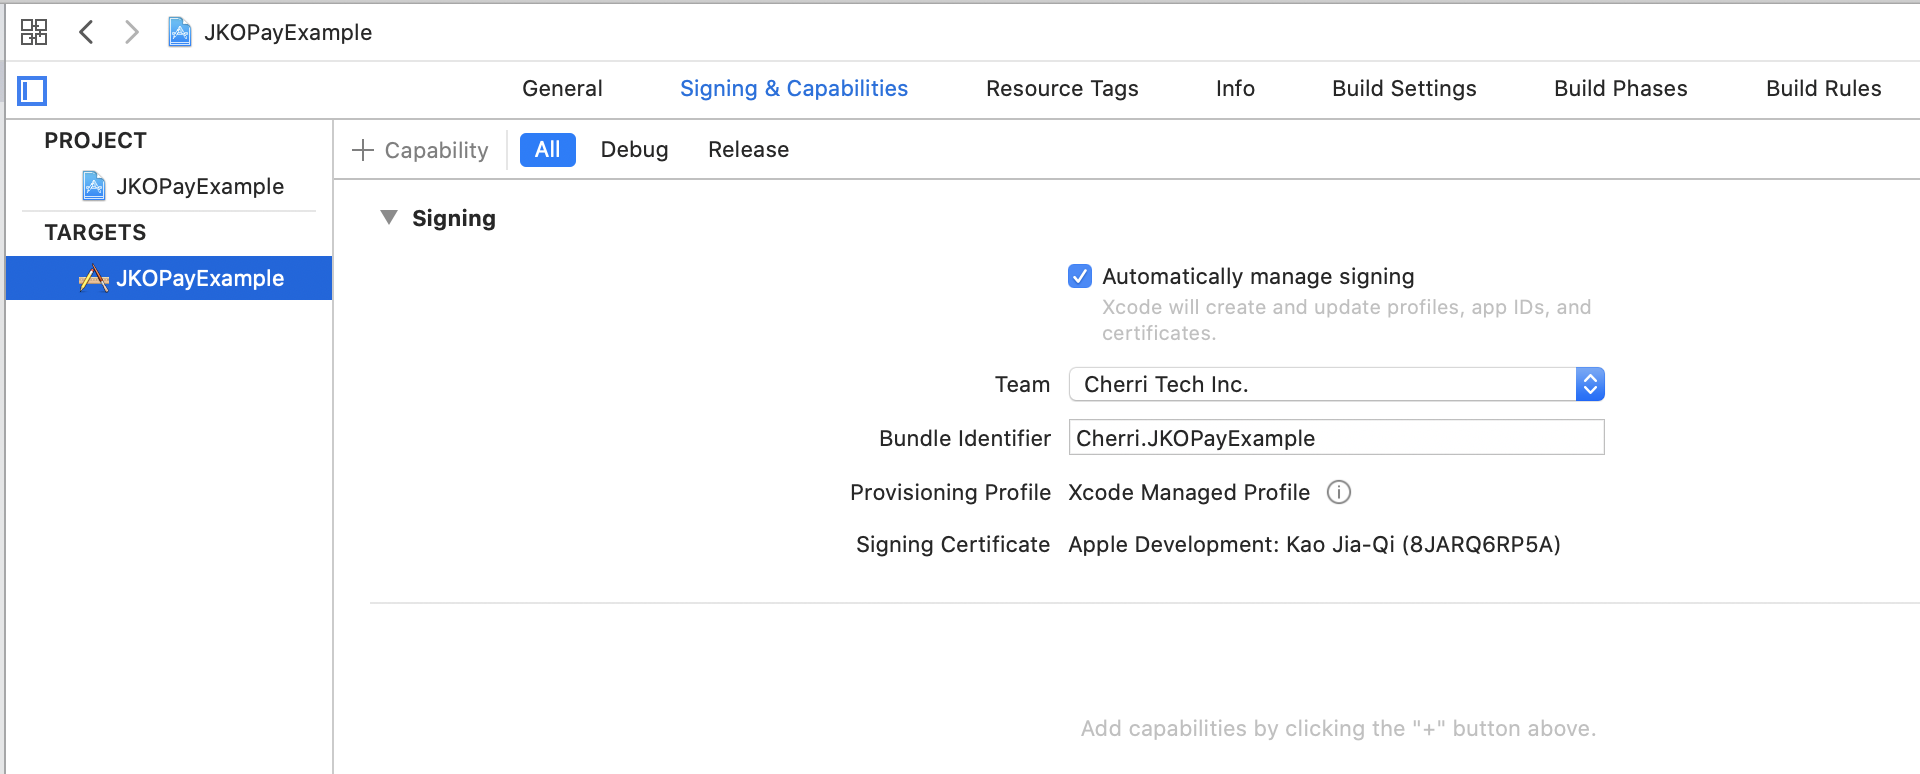Viewport: 1920px width, 774px height.
Task: Switch to the General tab
Action: (x=562, y=88)
